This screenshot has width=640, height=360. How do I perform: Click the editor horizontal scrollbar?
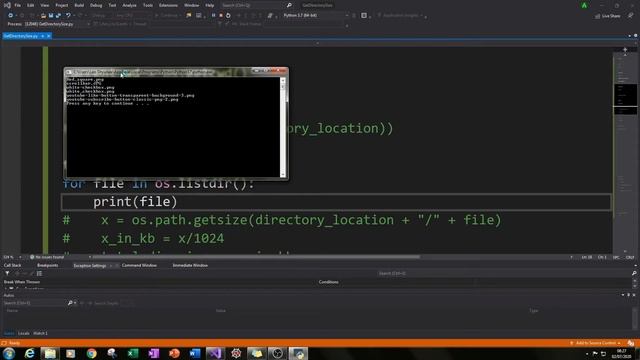click(x=256, y=257)
